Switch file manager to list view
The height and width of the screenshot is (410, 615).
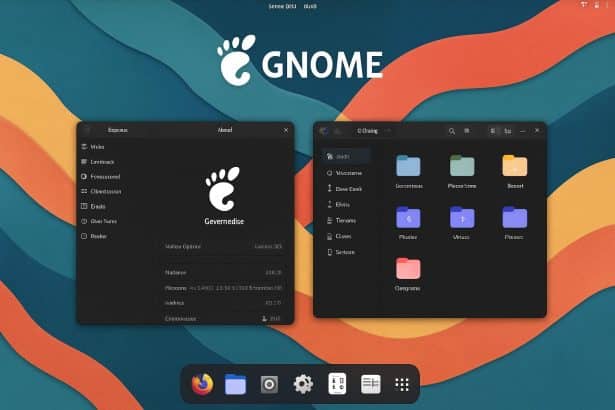[508, 130]
